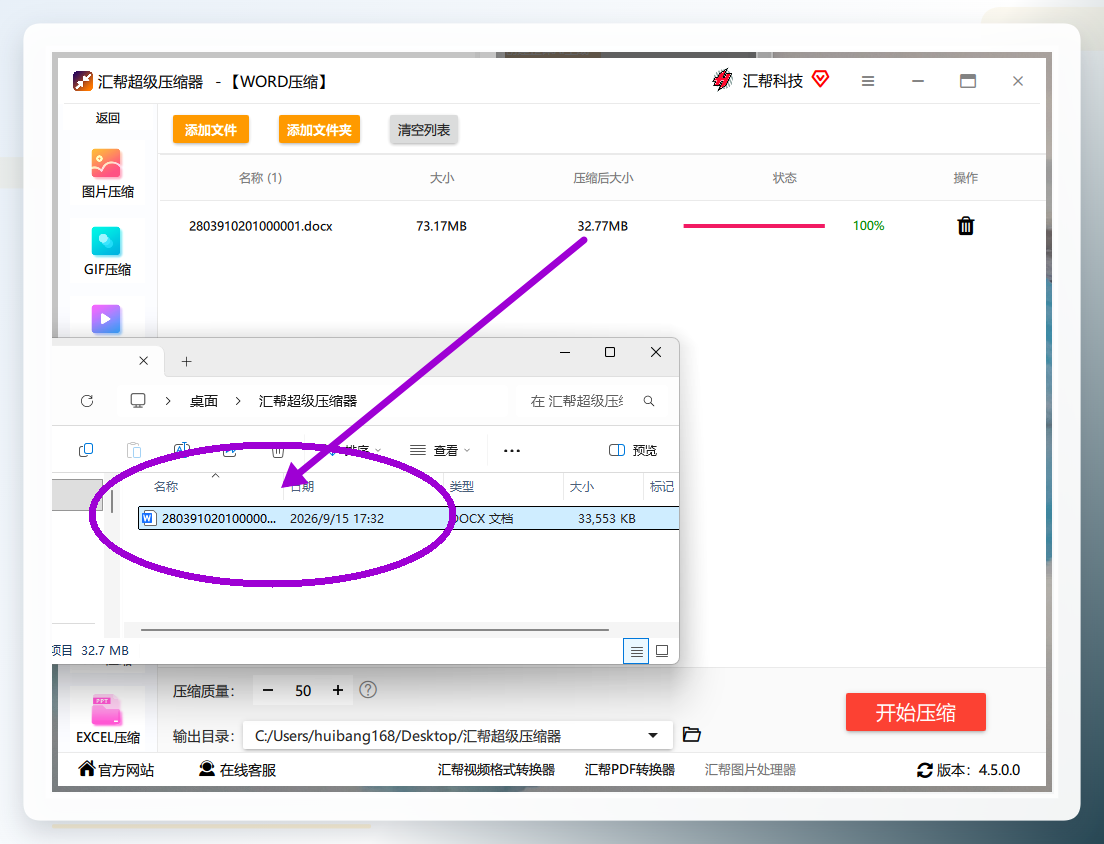Open 汇帮图片处理器 link

pos(751,769)
